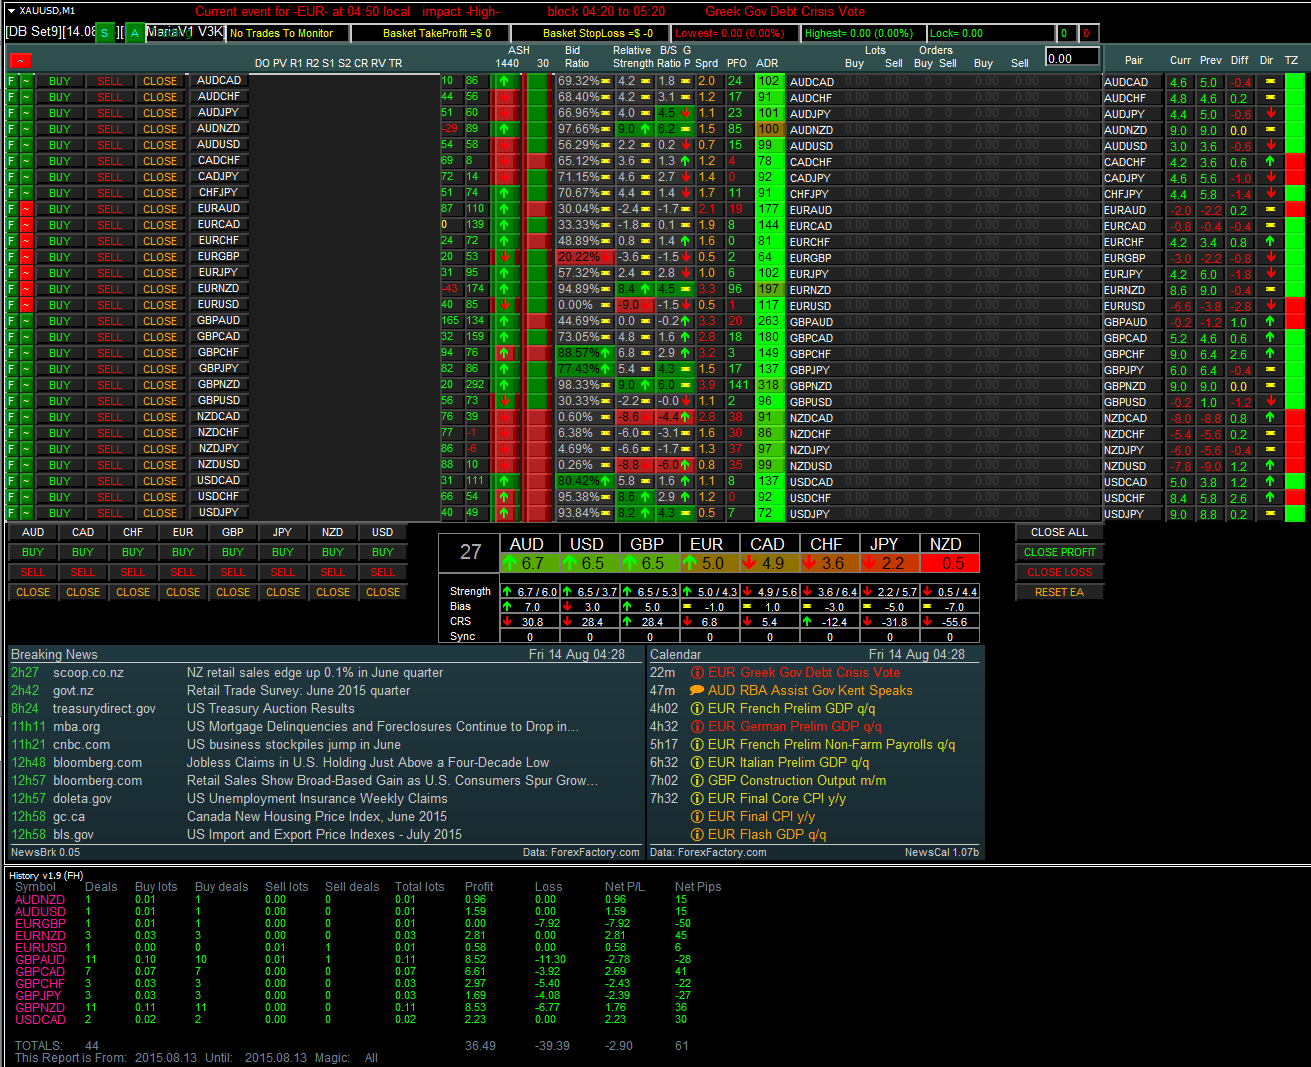Click info icon for GBP Construction Output m/m
Image resolution: width=1311 pixels, height=1067 pixels.
click(x=697, y=781)
